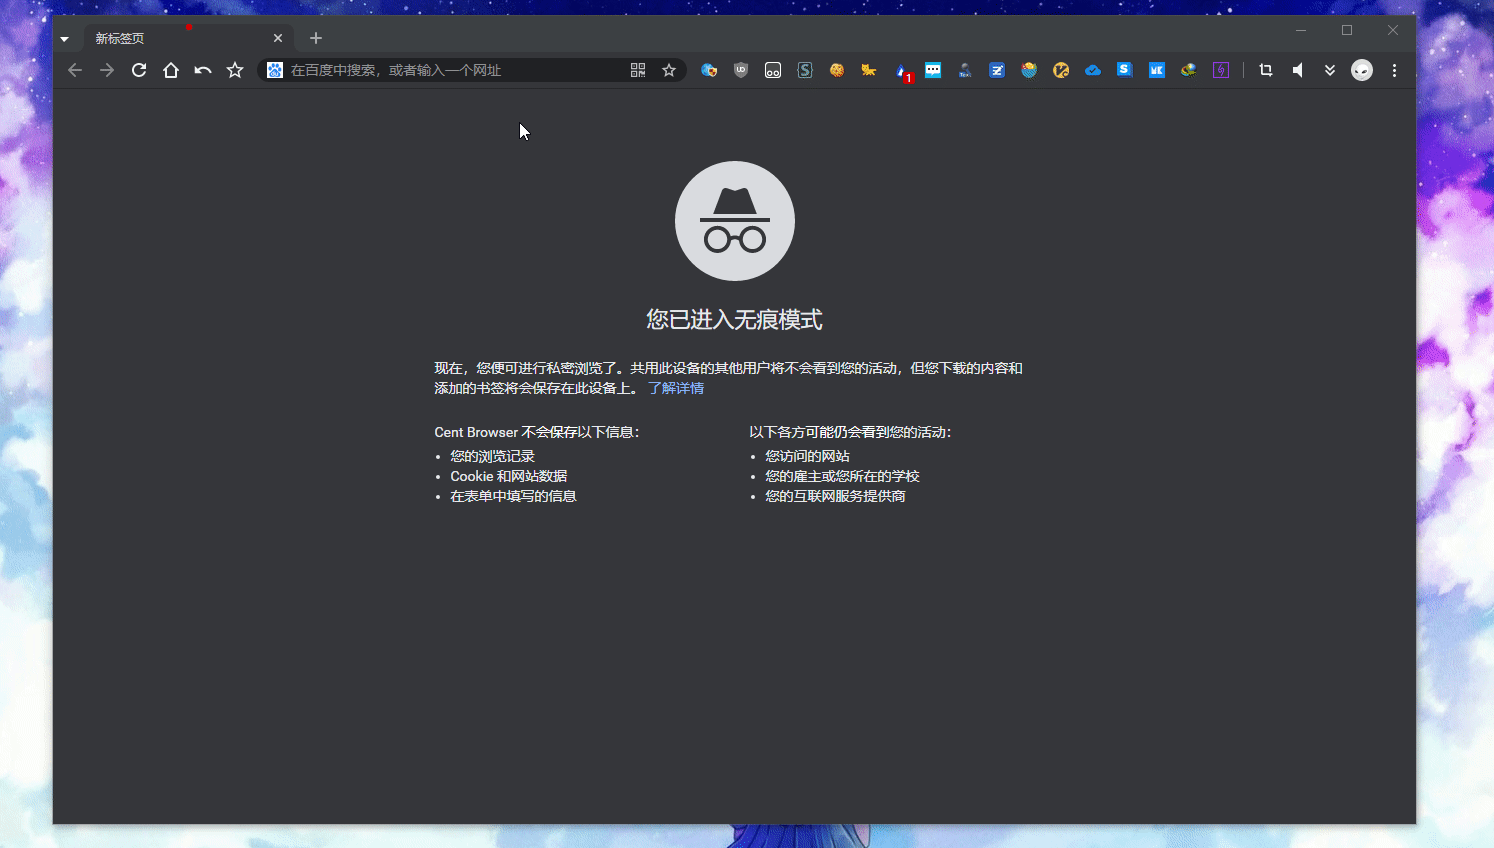Expand hidden extensions double-chevron
The height and width of the screenshot is (848, 1494).
(x=1330, y=70)
